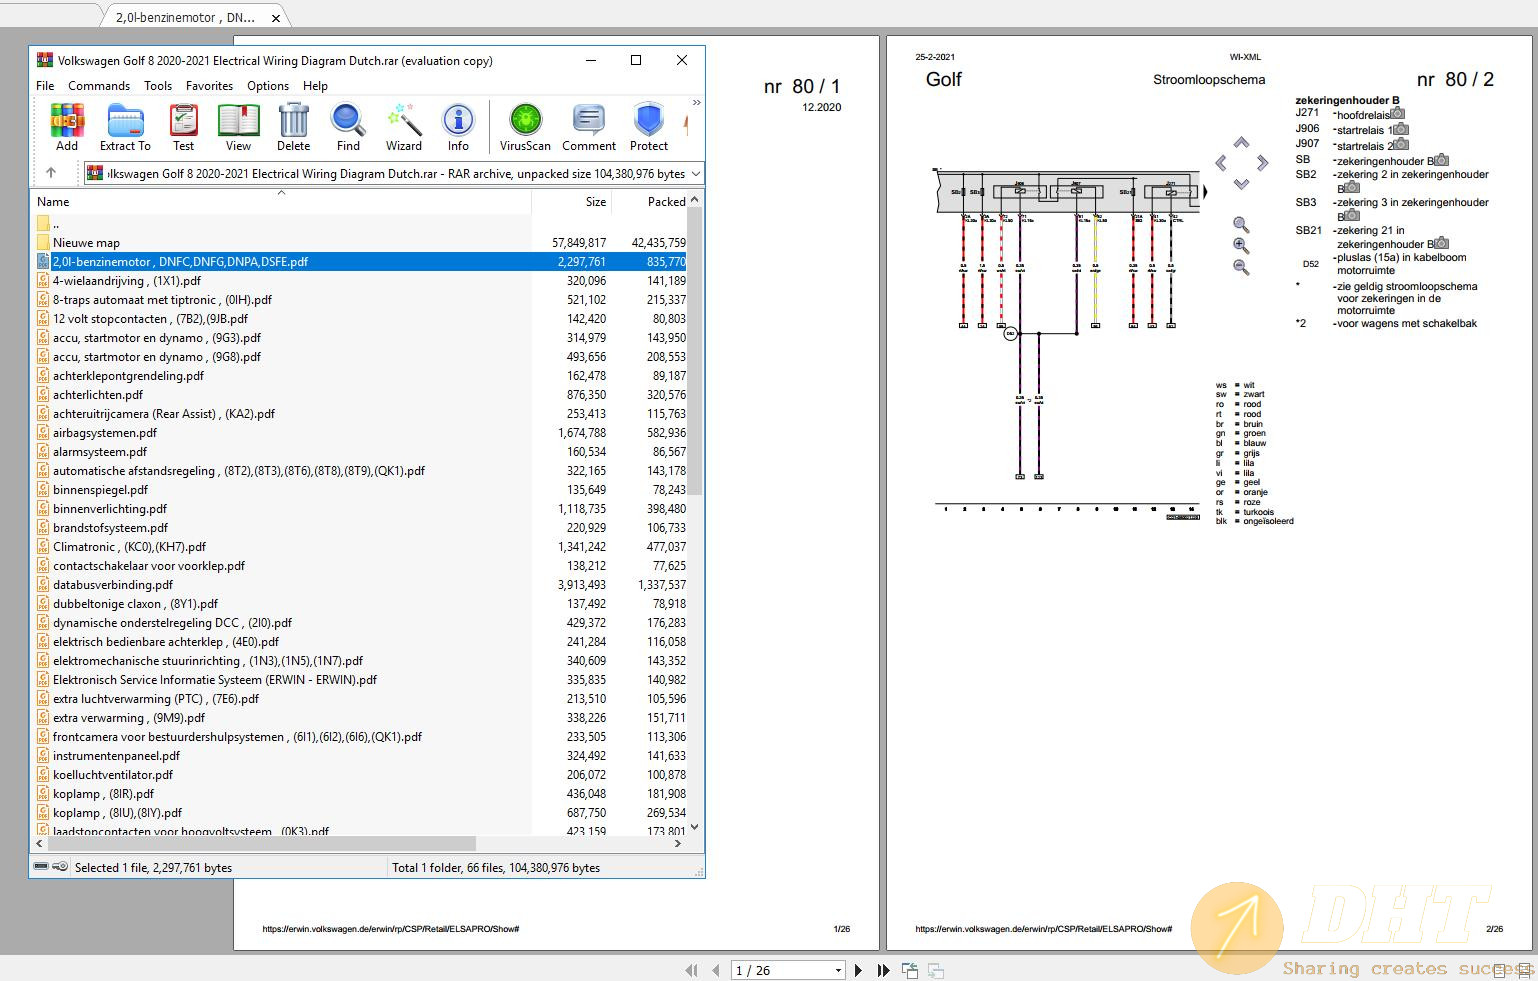Go up one folder level in WinRAR

click(x=51, y=173)
